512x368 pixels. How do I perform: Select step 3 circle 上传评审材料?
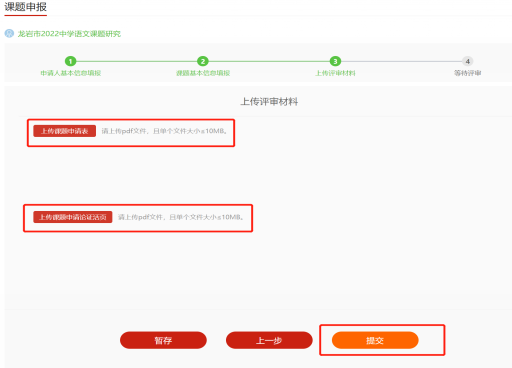335,61
